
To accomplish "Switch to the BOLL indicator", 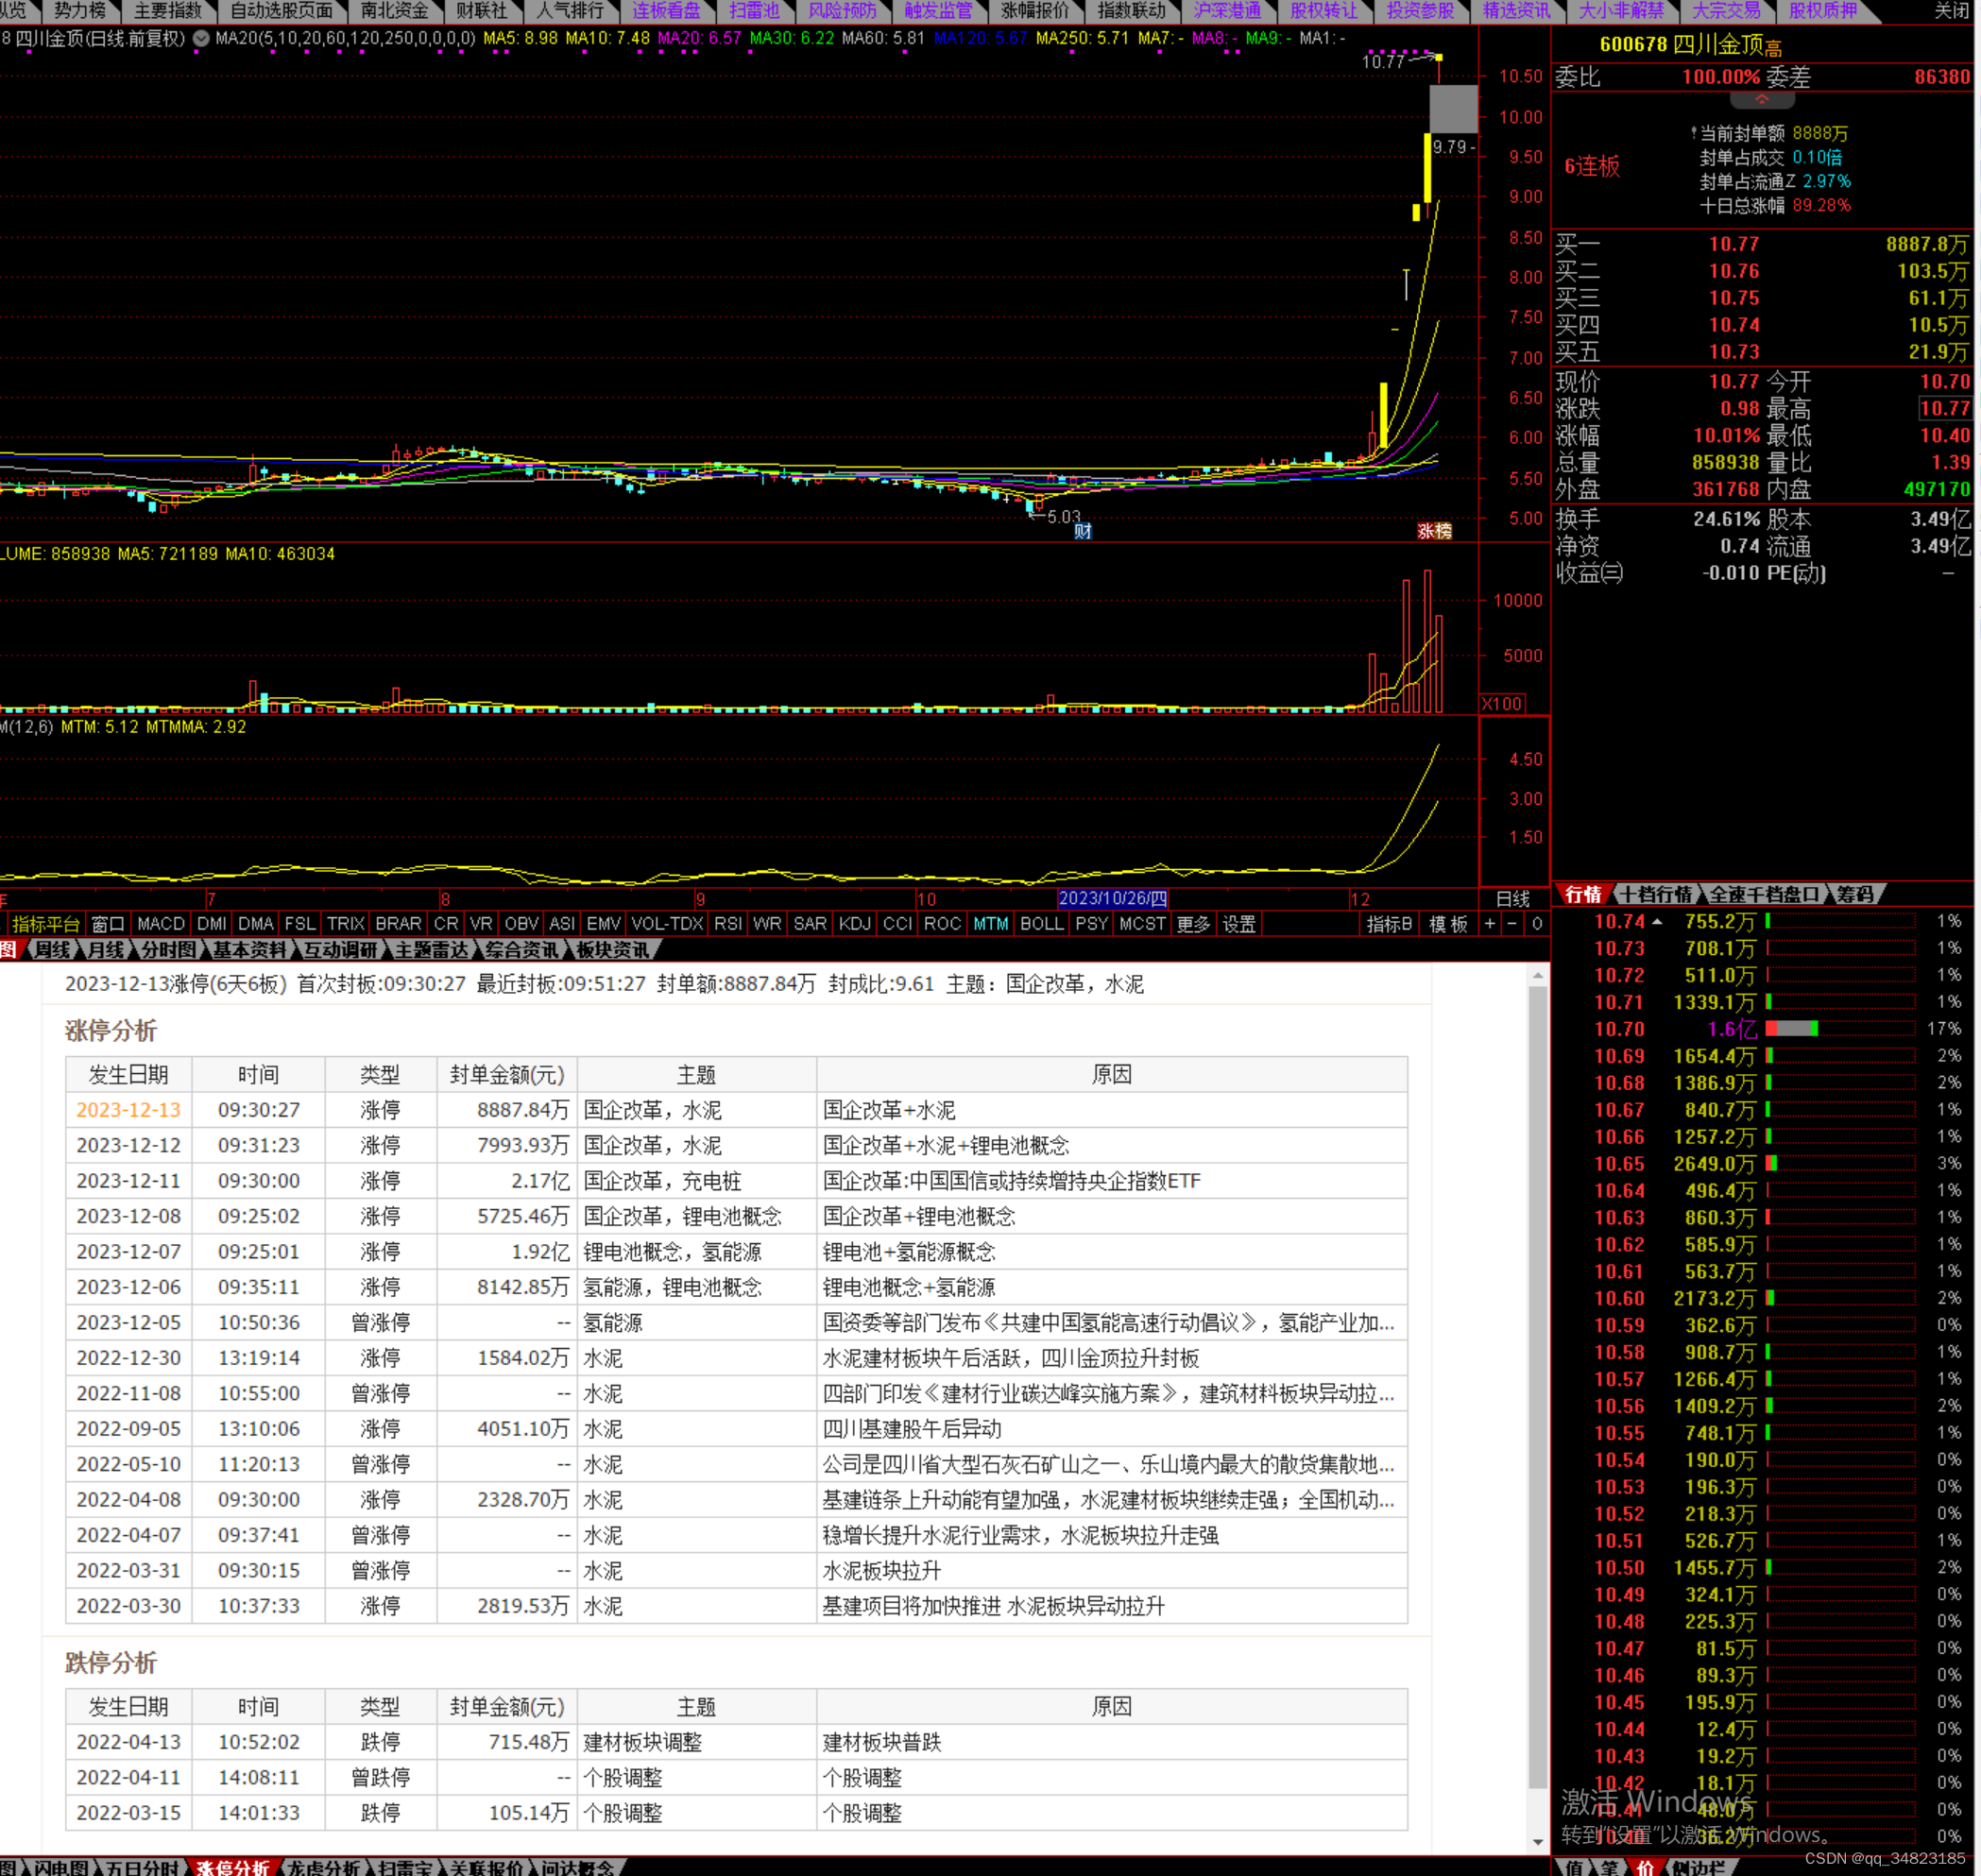I will pos(1041,924).
